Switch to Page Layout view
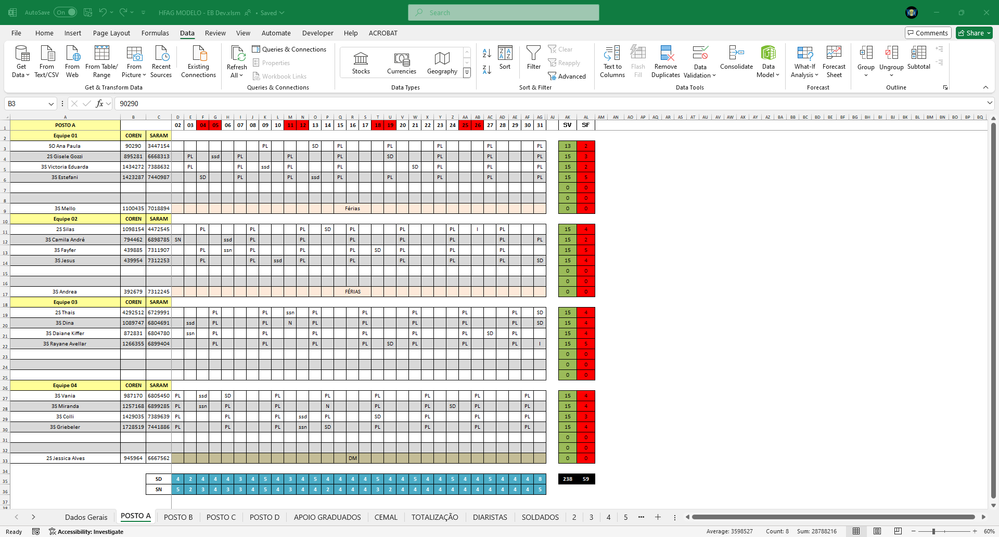 877,531
